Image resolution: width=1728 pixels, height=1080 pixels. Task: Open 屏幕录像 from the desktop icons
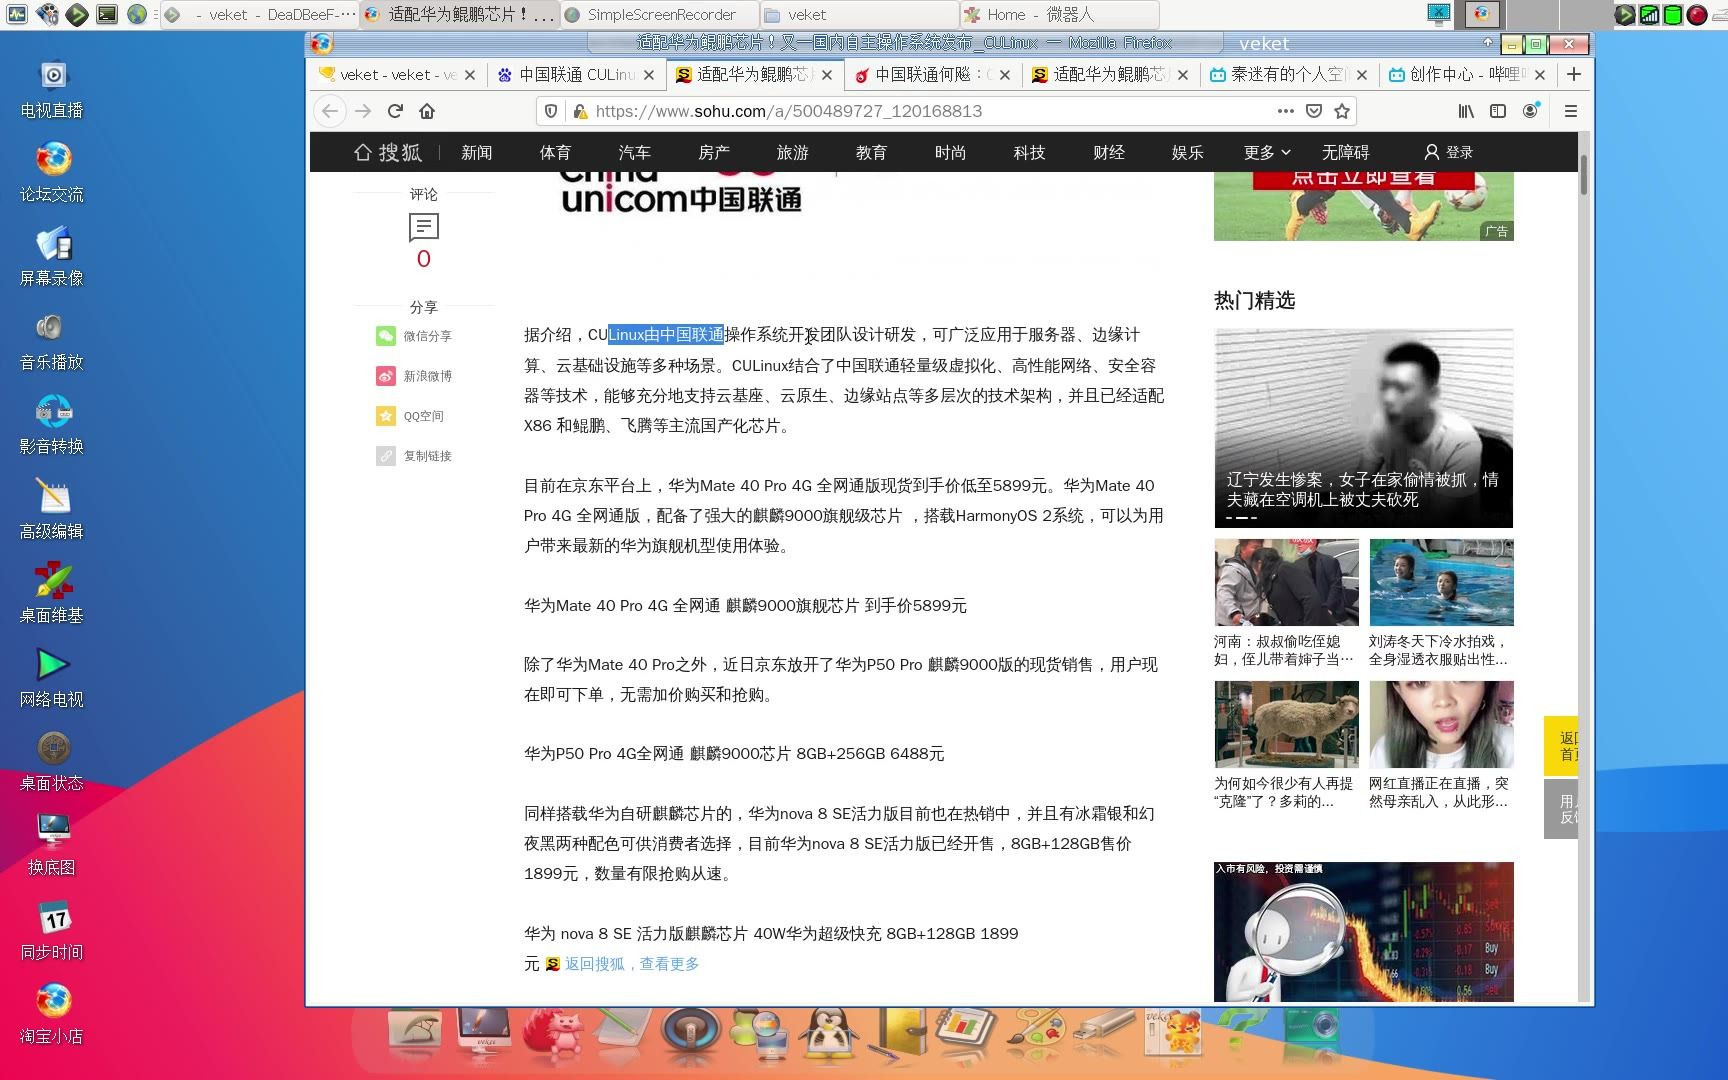51,247
